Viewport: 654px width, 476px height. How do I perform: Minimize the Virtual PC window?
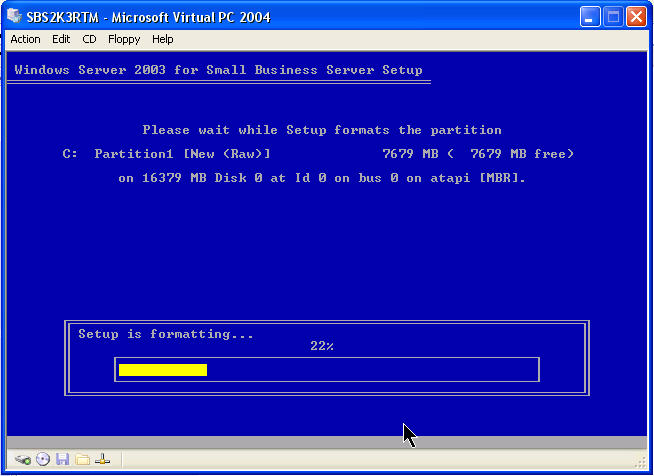589,18
